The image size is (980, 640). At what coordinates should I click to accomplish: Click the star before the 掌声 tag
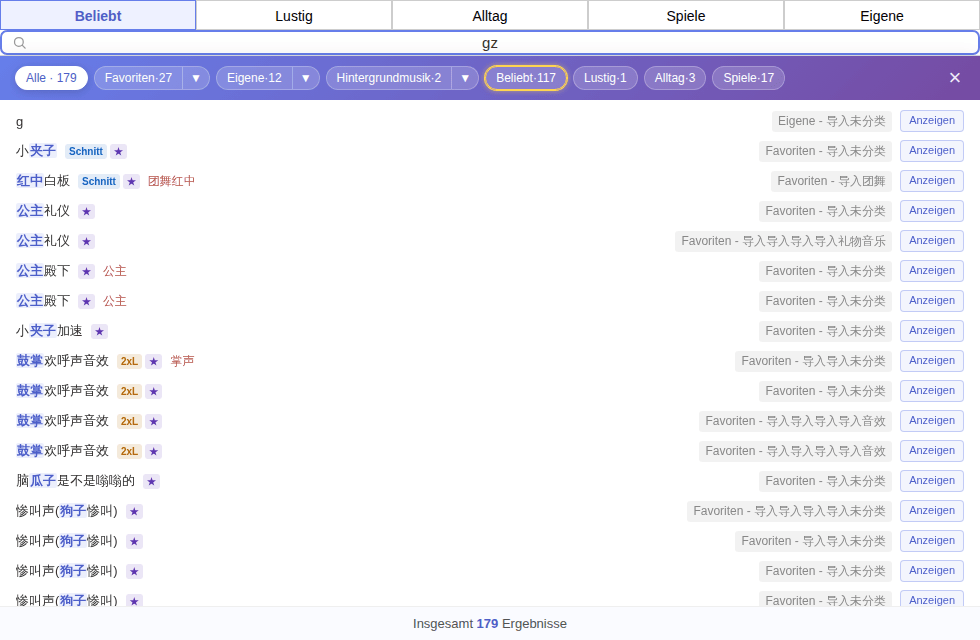(154, 361)
